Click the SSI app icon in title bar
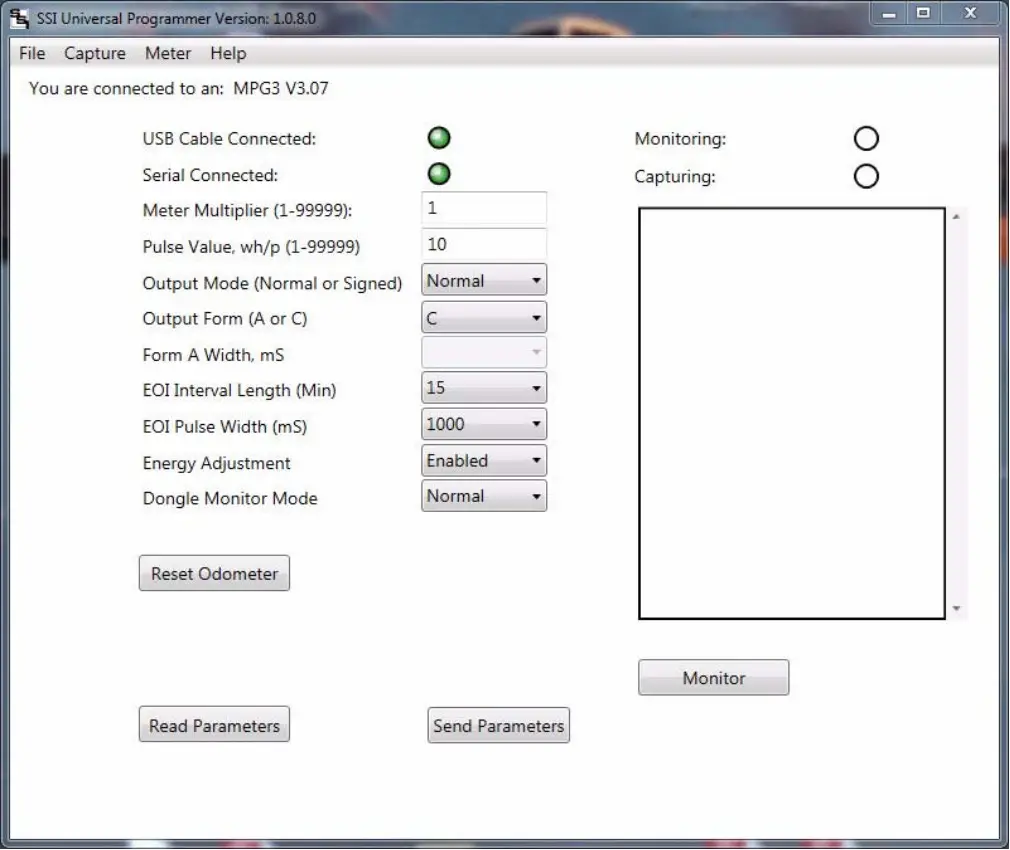This screenshot has height=850, width=1010. (x=18, y=17)
